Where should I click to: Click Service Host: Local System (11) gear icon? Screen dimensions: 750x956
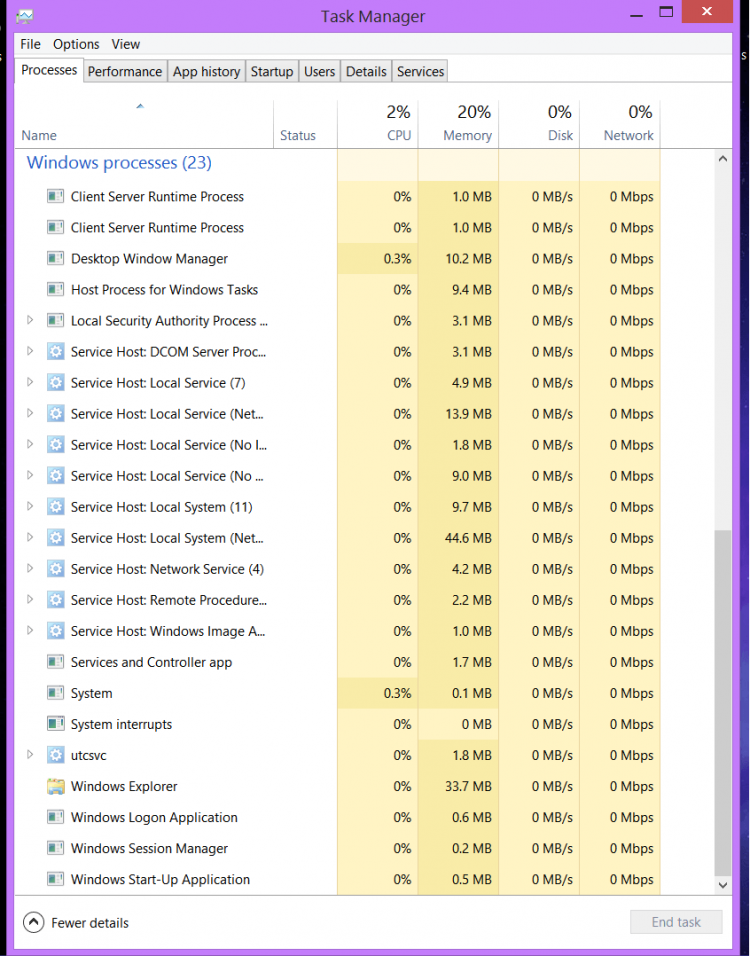(x=55, y=507)
